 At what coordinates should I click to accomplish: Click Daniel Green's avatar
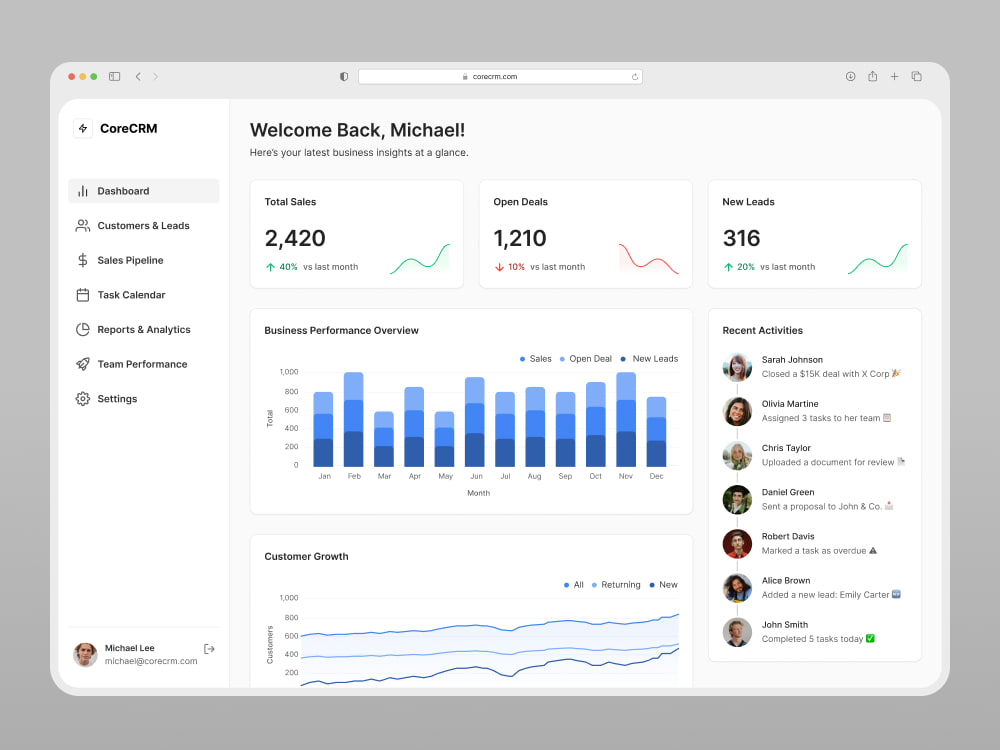[737, 500]
